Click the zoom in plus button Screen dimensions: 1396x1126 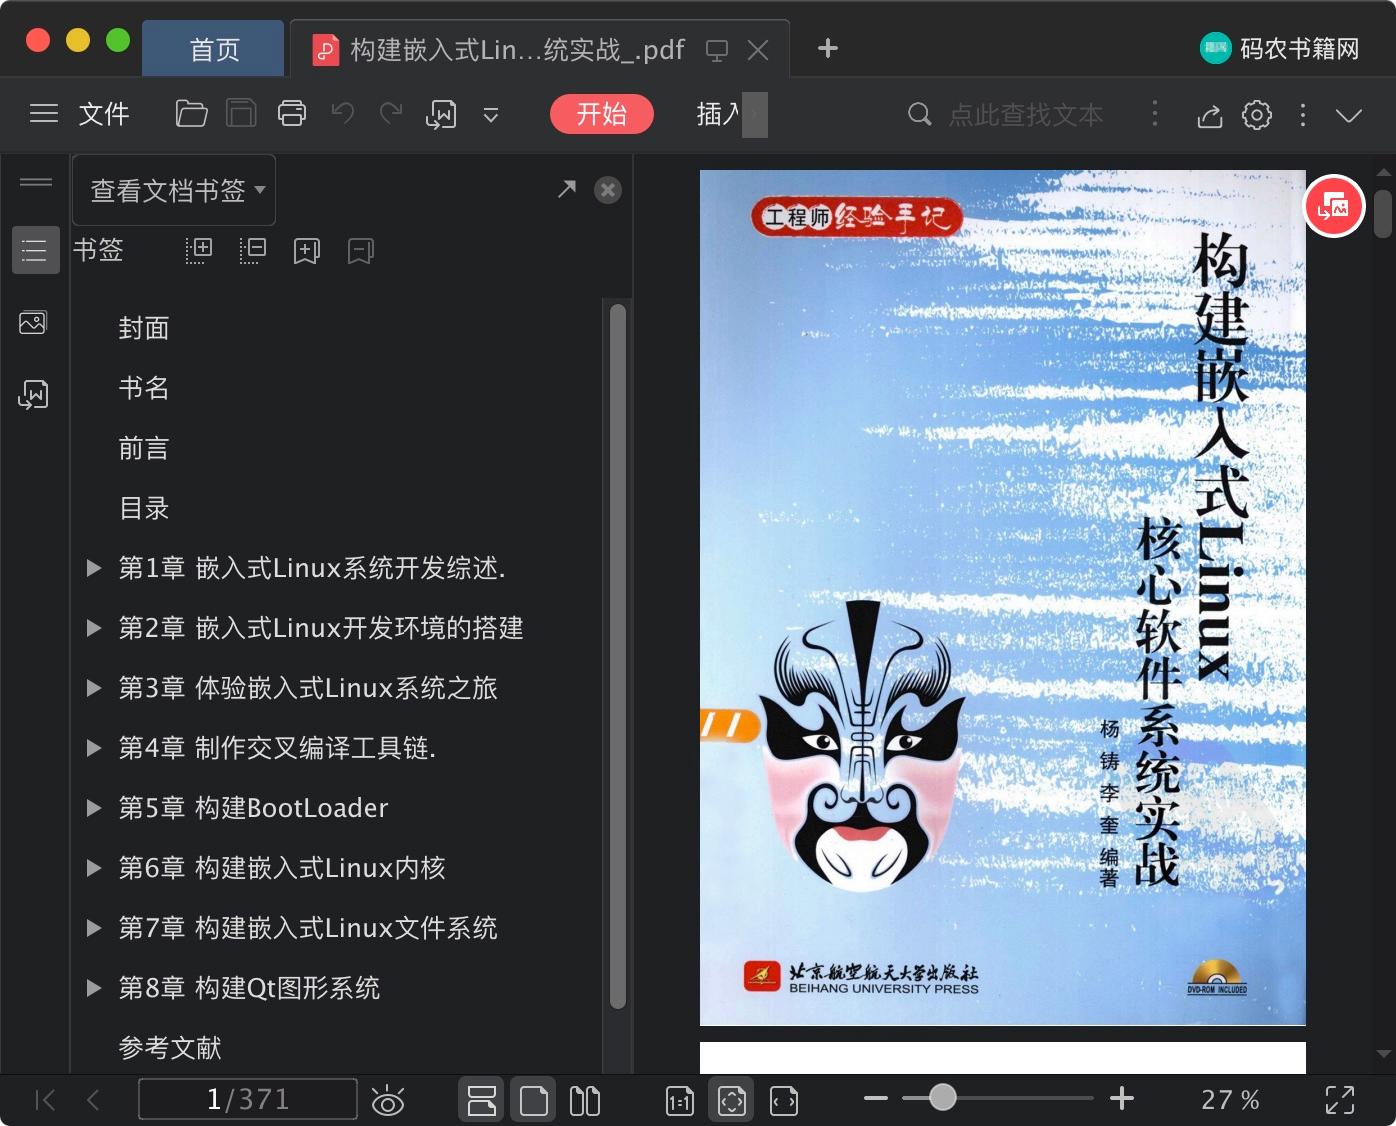coord(1122,1098)
